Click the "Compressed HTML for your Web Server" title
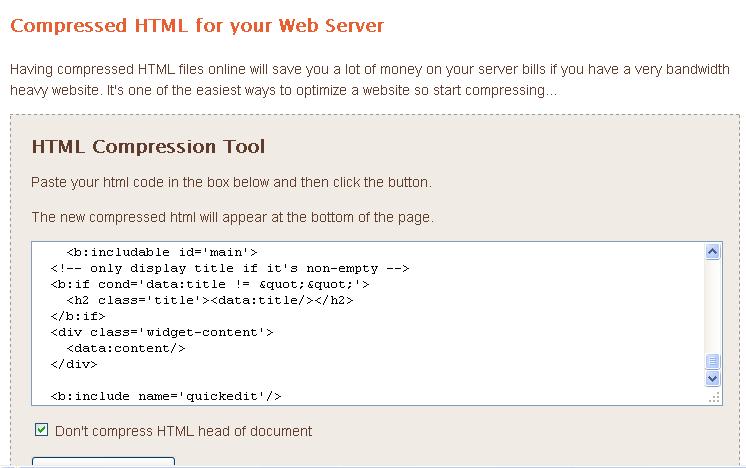This screenshot has width=746, height=468. 197,26
